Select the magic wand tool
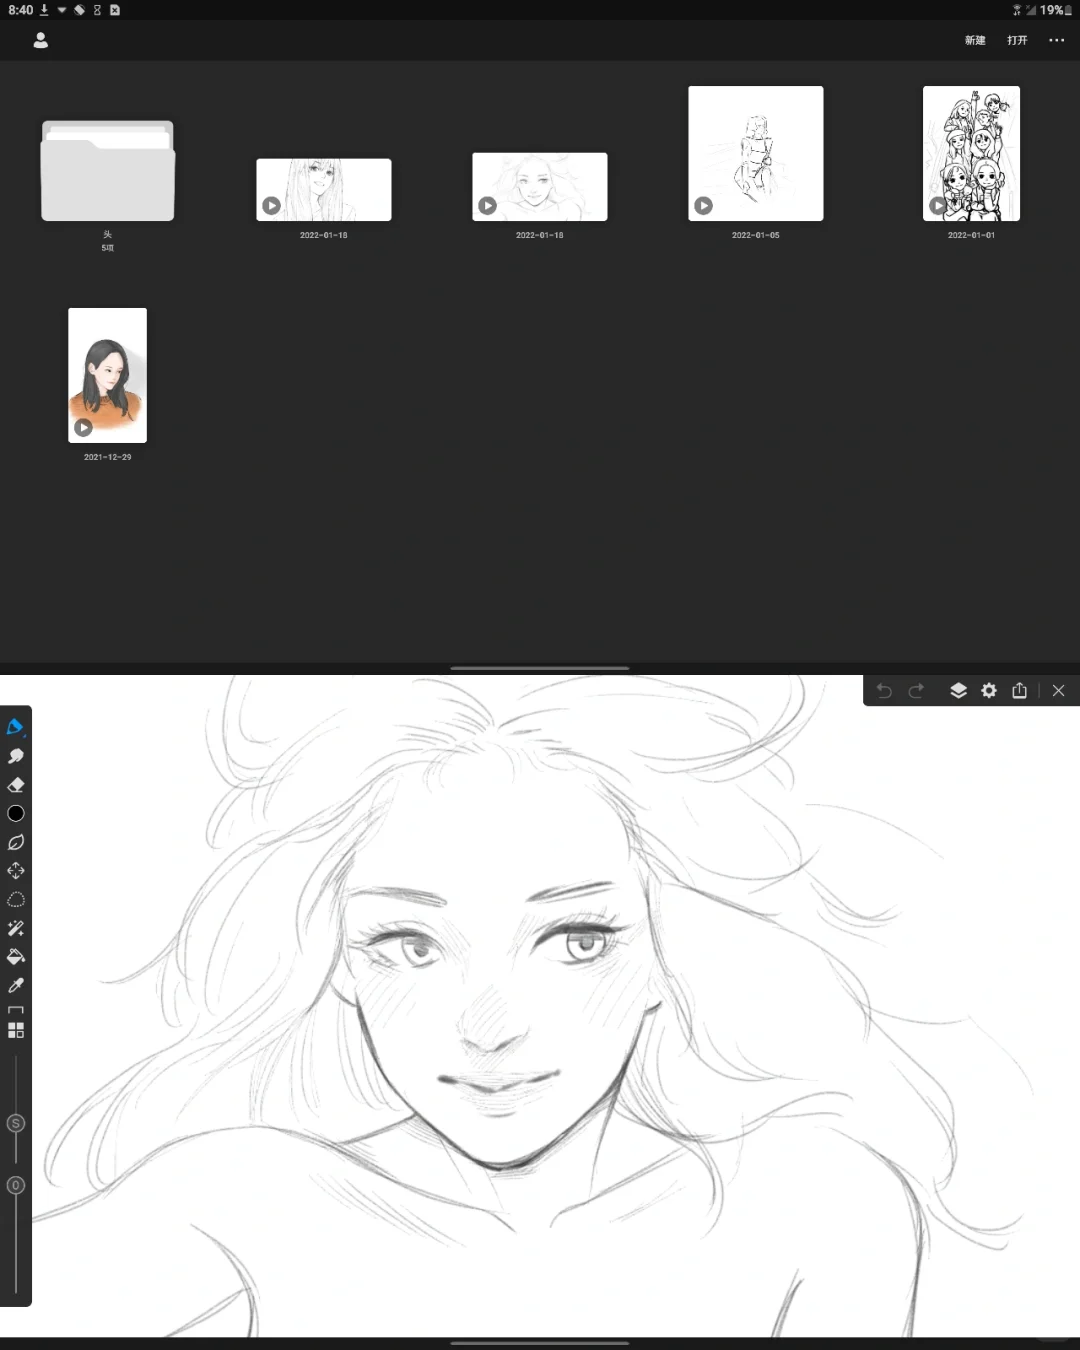 click(x=15, y=929)
